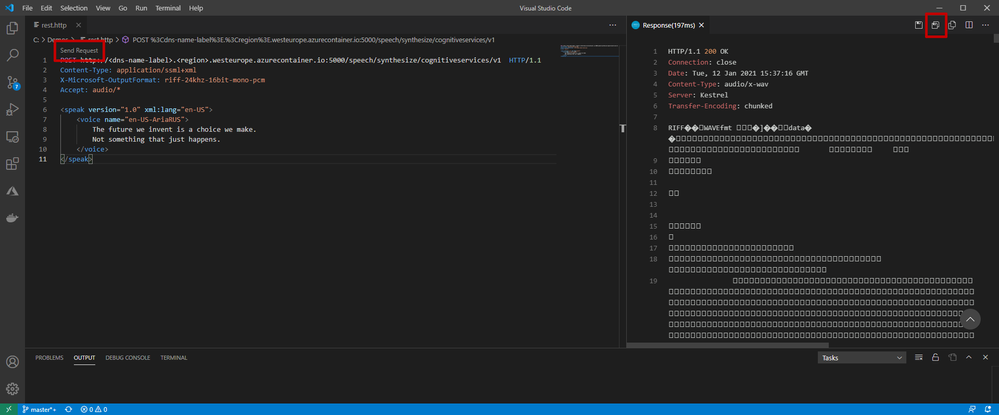This screenshot has width=999, height=415.
Task: Open the Accounts menu icon
Action: coord(12,361)
